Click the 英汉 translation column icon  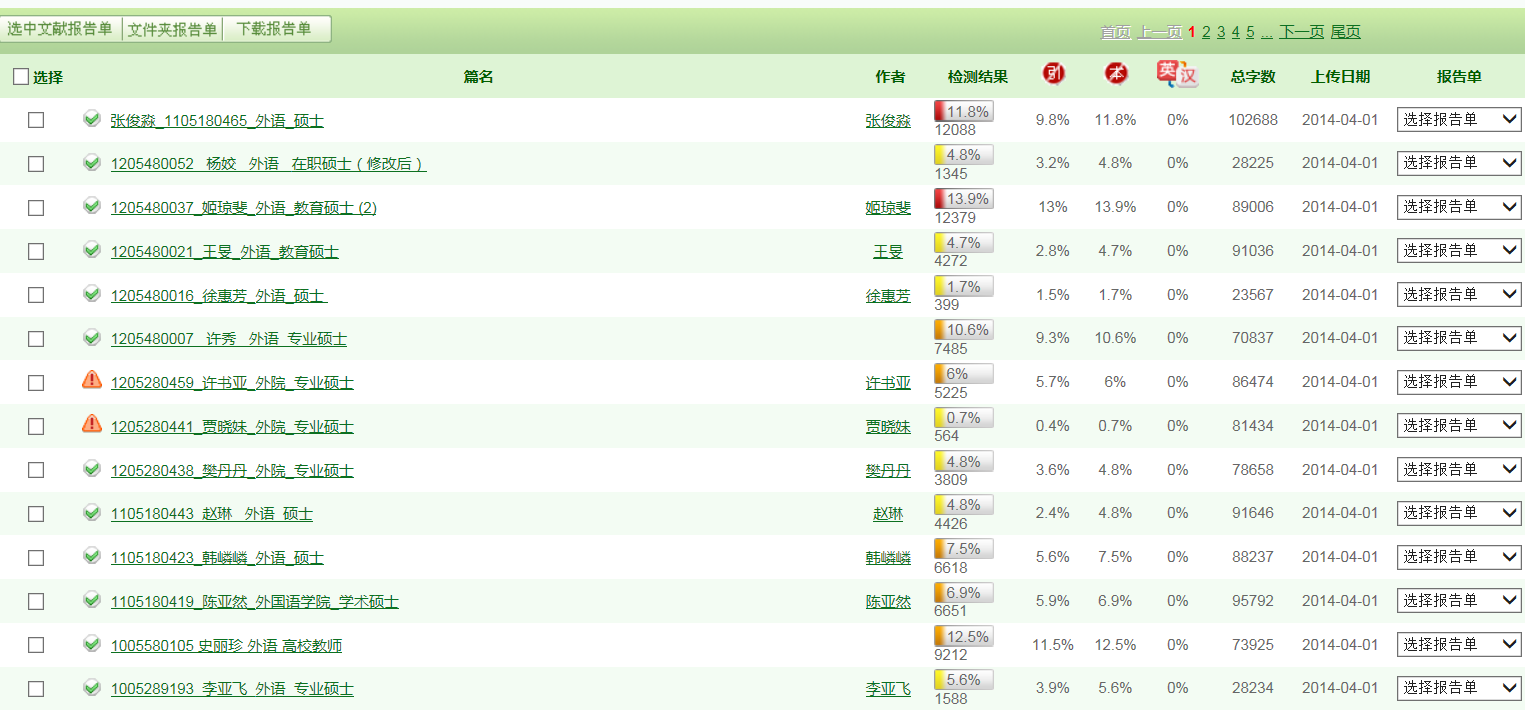[x=1177, y=74]
